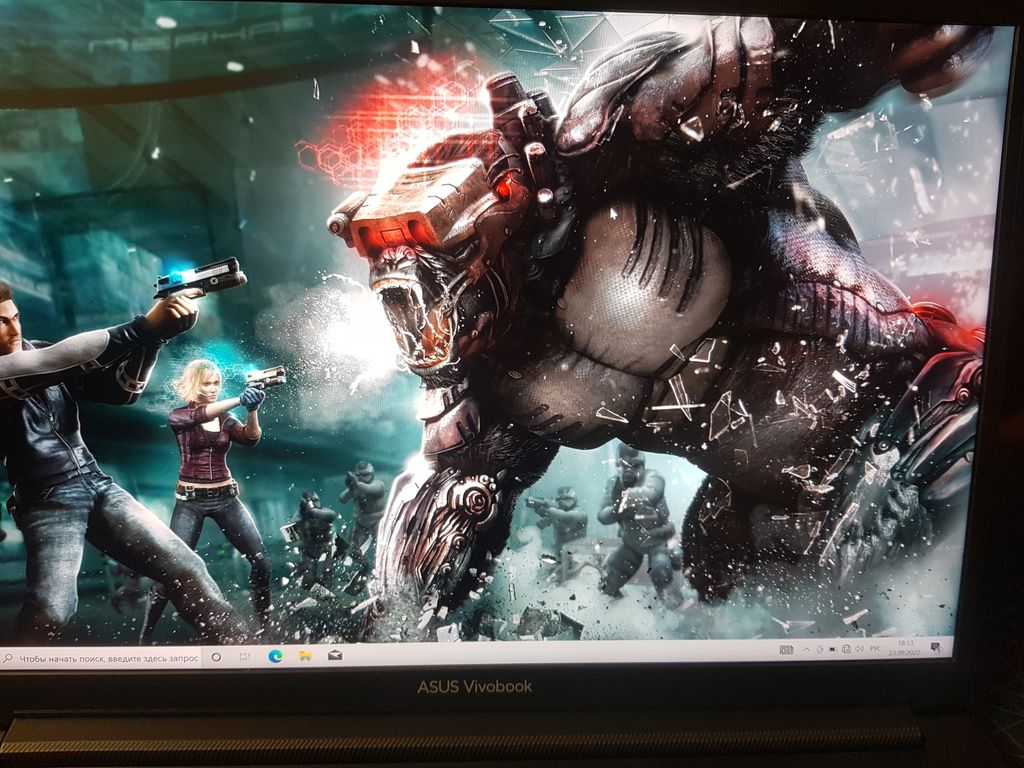Show the touch keyboard from the tray

pyautogui.click(x=786, y=650)
